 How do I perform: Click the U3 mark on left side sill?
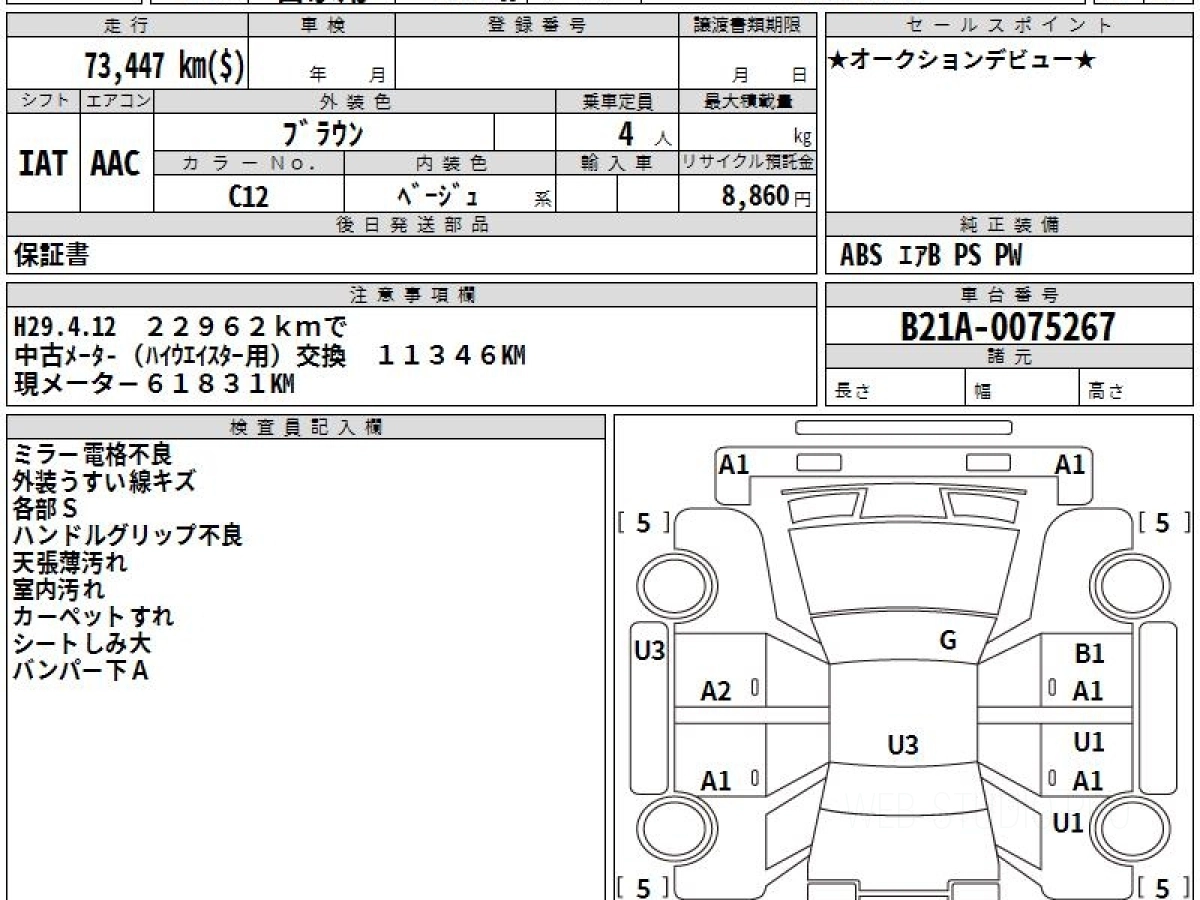point(650,651)
